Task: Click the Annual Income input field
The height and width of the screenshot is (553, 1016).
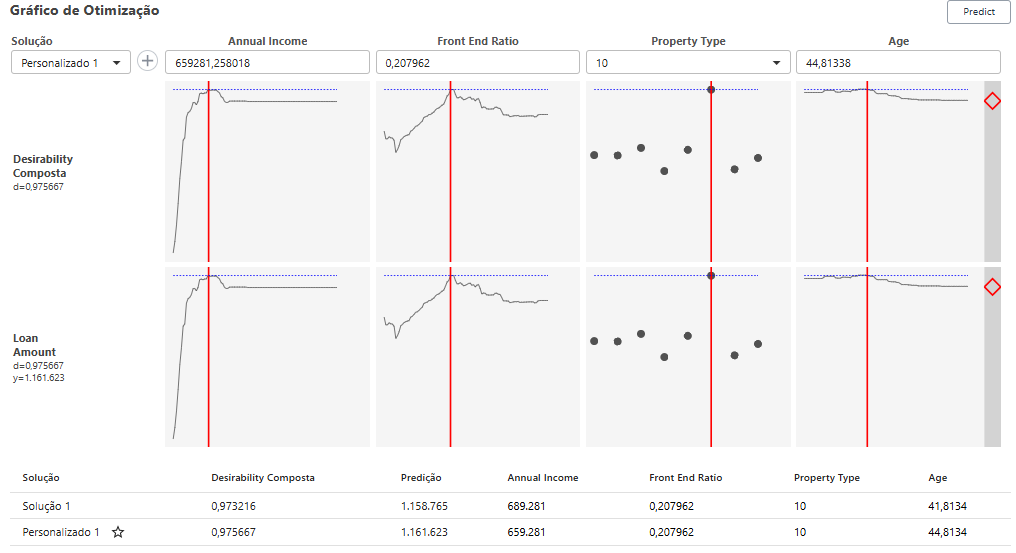Action: [x=267, y=62]
